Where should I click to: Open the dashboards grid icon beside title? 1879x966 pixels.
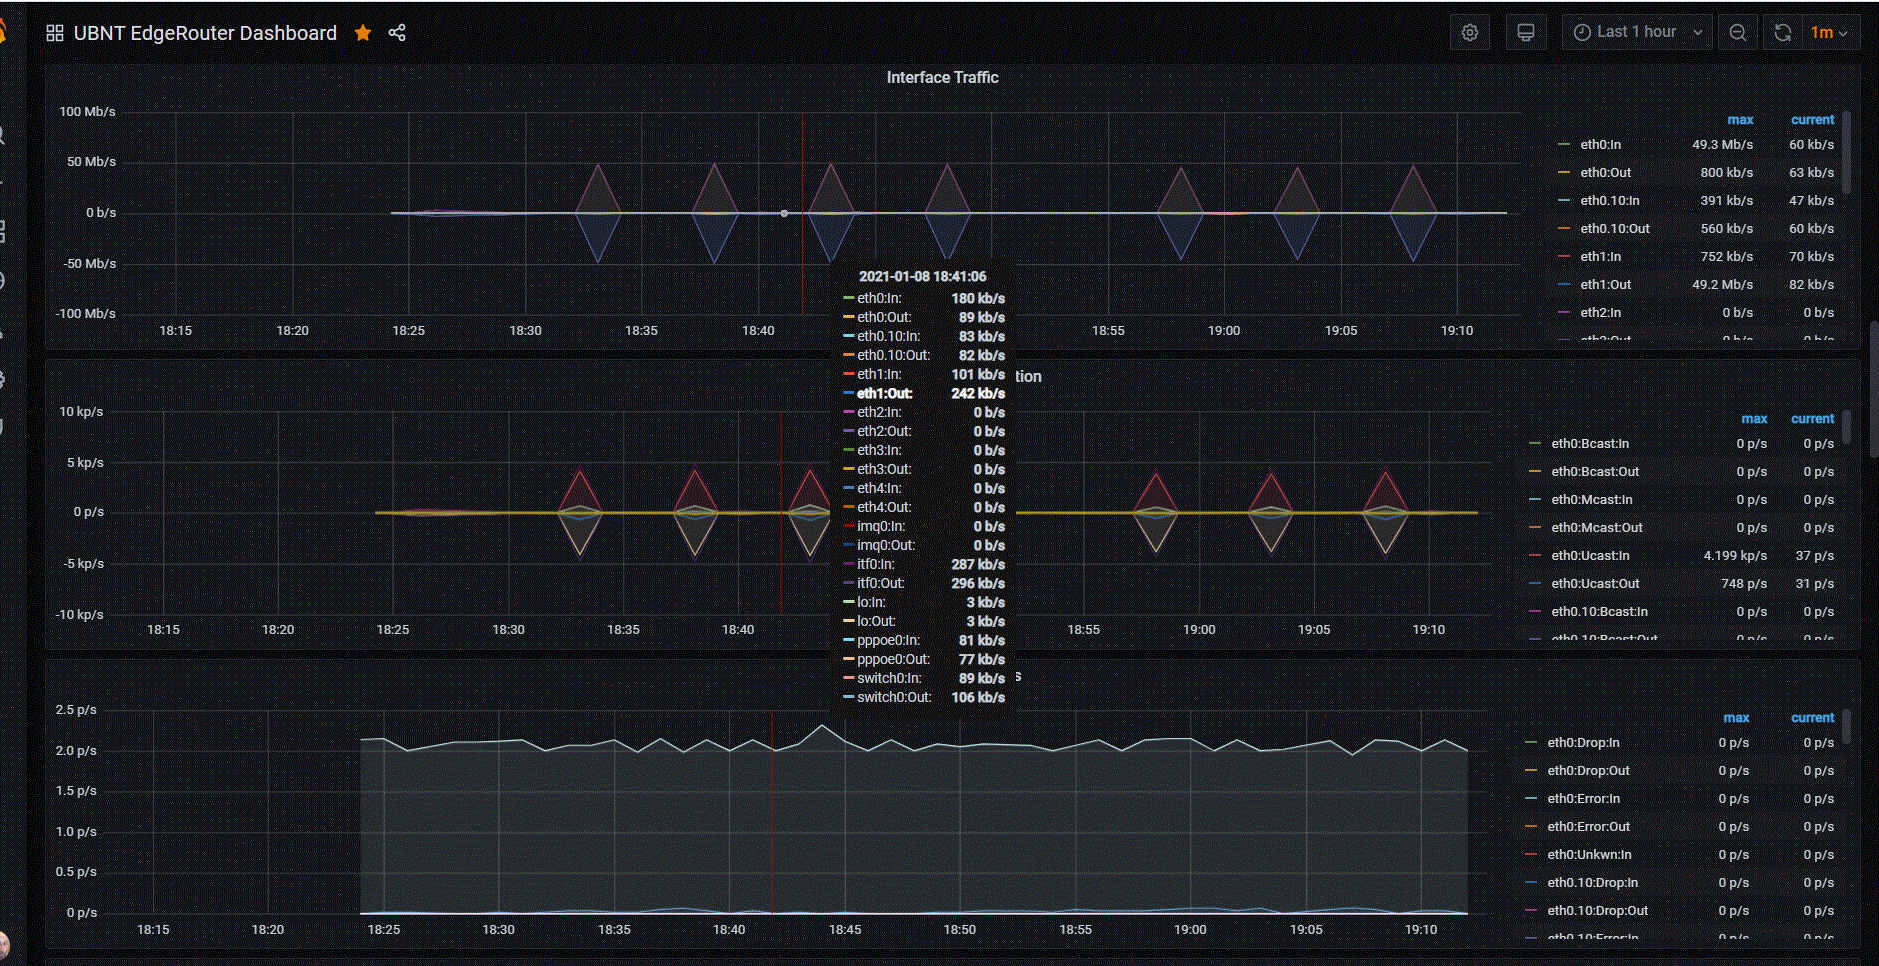[x=55, y=33]
